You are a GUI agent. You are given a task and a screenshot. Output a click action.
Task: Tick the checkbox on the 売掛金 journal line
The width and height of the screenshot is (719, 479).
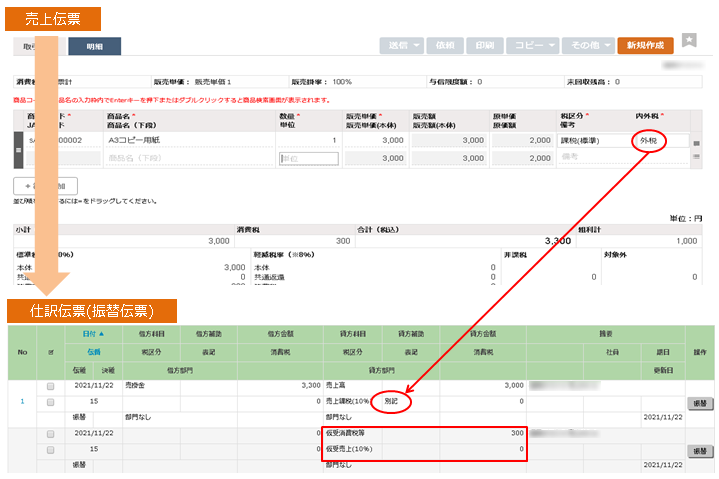[51, 385]
